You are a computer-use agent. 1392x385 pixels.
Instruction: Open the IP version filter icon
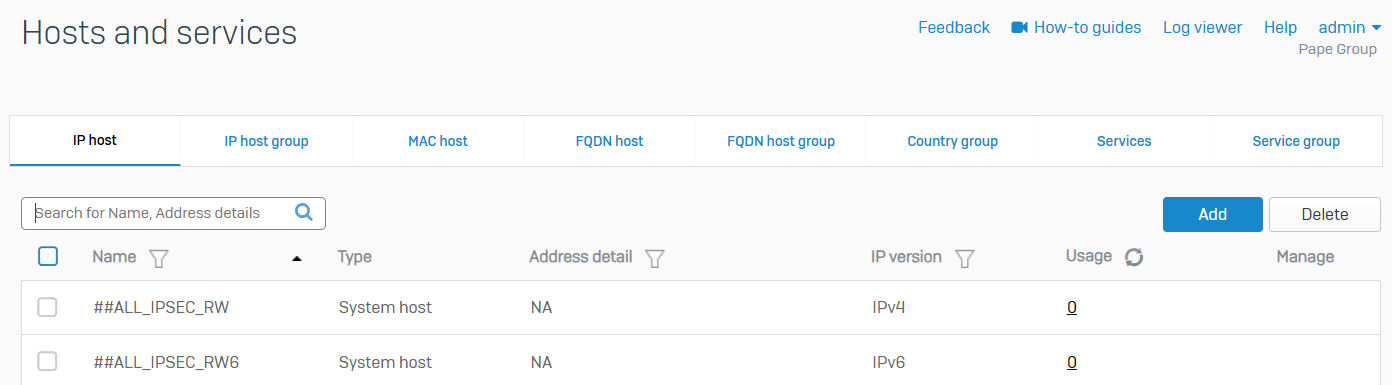pyautogui.click(x=965, y=258)
